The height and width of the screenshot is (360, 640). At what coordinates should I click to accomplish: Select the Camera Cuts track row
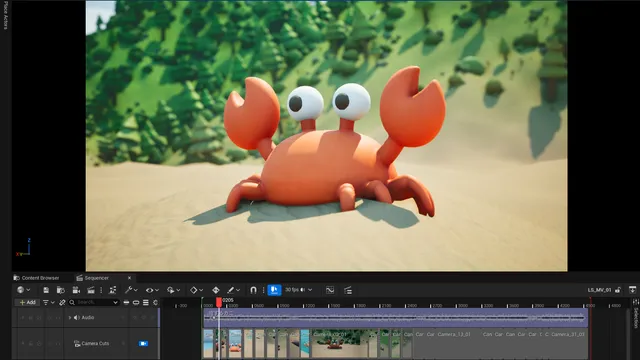click(85, 344)
